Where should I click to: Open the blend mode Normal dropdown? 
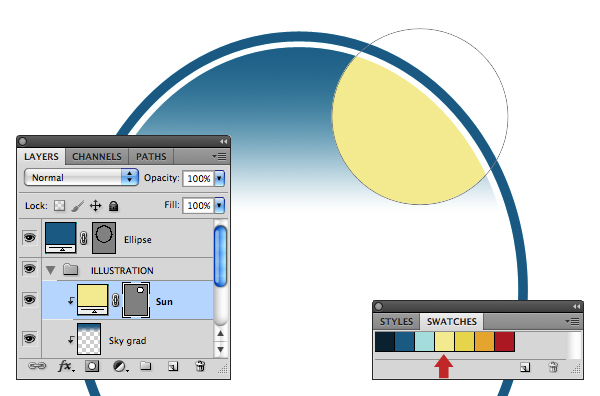[x=81, y=178]
